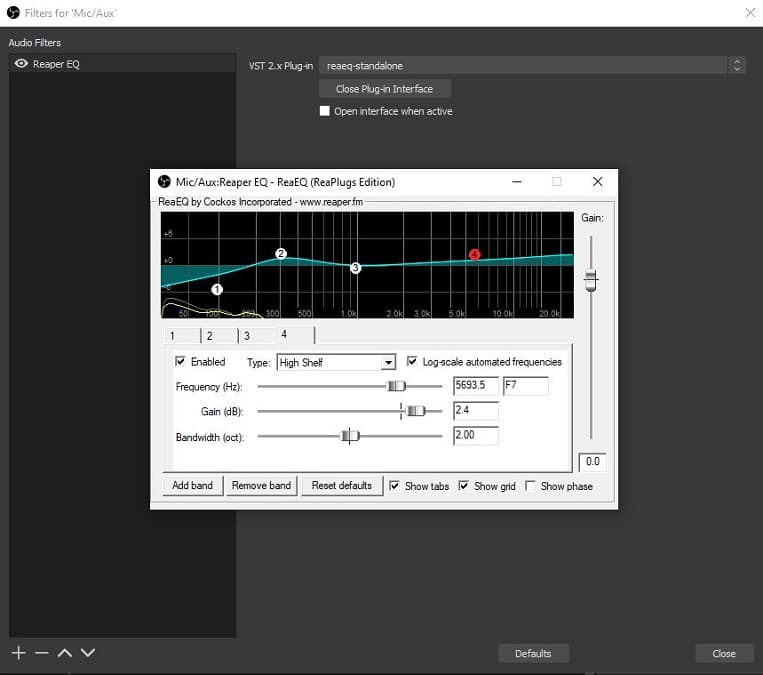Click Add band button
763x675 pixels.
(x=193, y=486)
